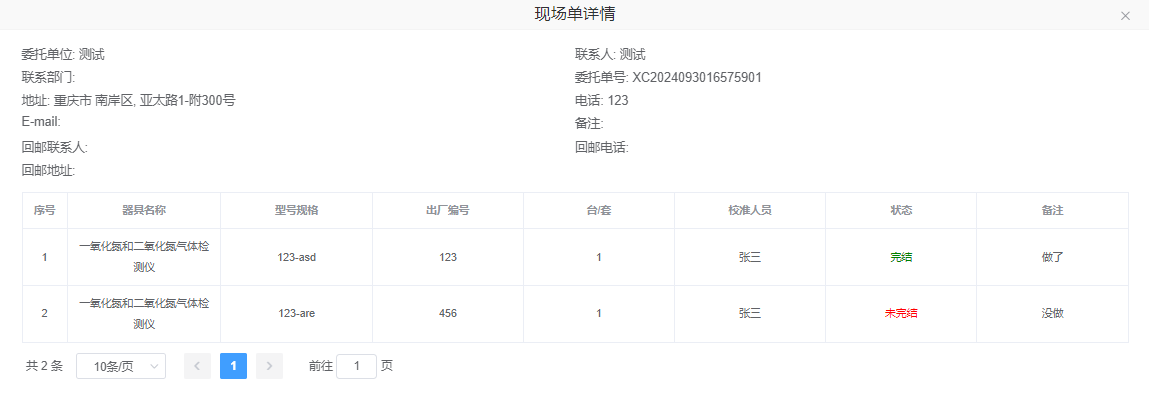This screenshot has height=414, width=1149.
Task: Click model cell 123-asd
Action: click(296, 257)
